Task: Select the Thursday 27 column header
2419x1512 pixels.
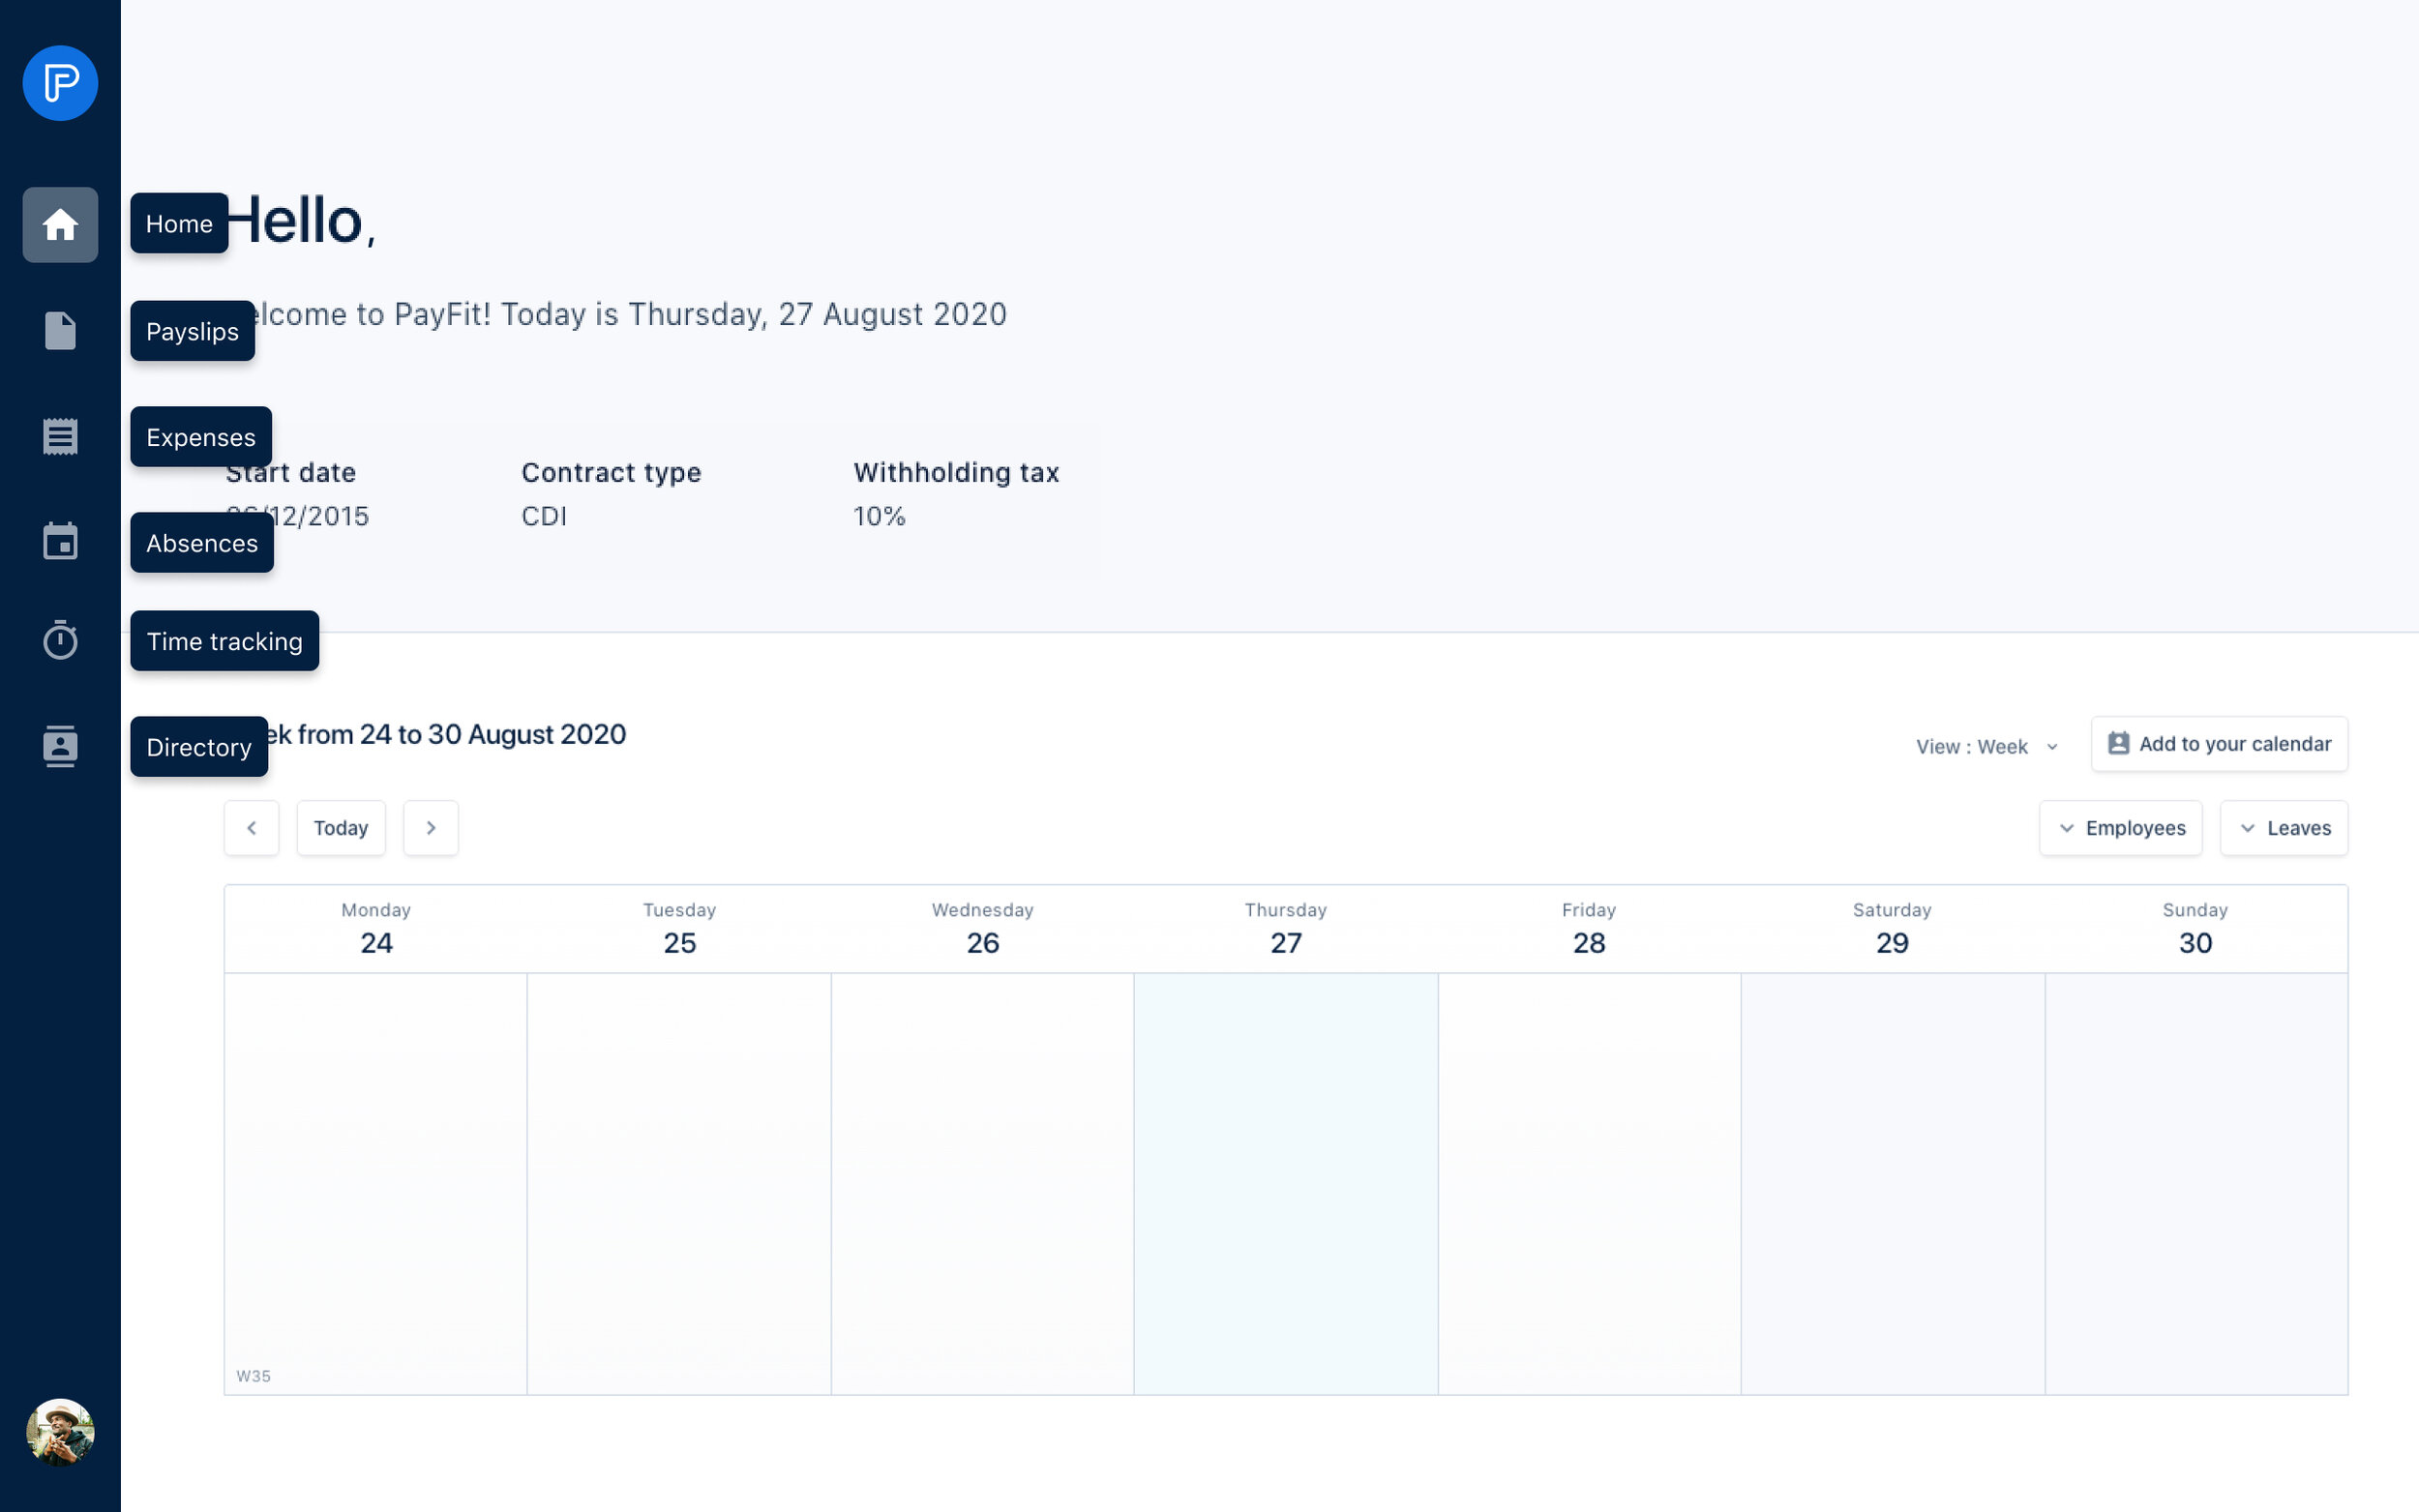Action: [x=1285, y=929]
